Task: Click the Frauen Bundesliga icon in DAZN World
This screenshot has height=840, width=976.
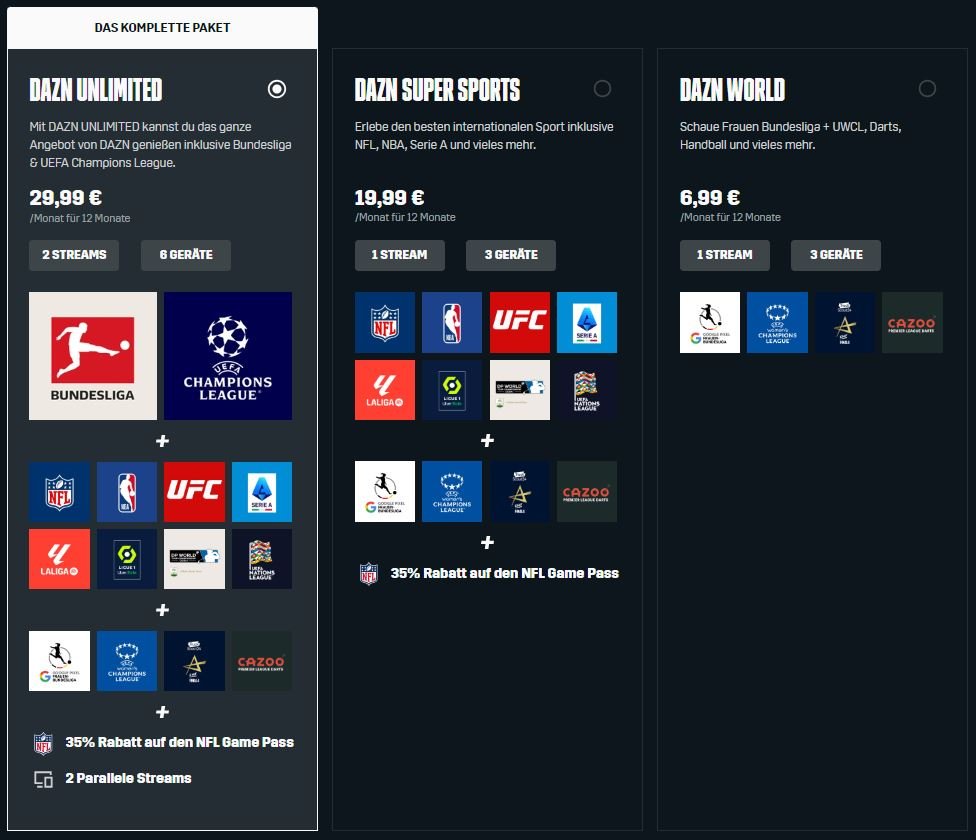Action: click(x=710, y=322)
